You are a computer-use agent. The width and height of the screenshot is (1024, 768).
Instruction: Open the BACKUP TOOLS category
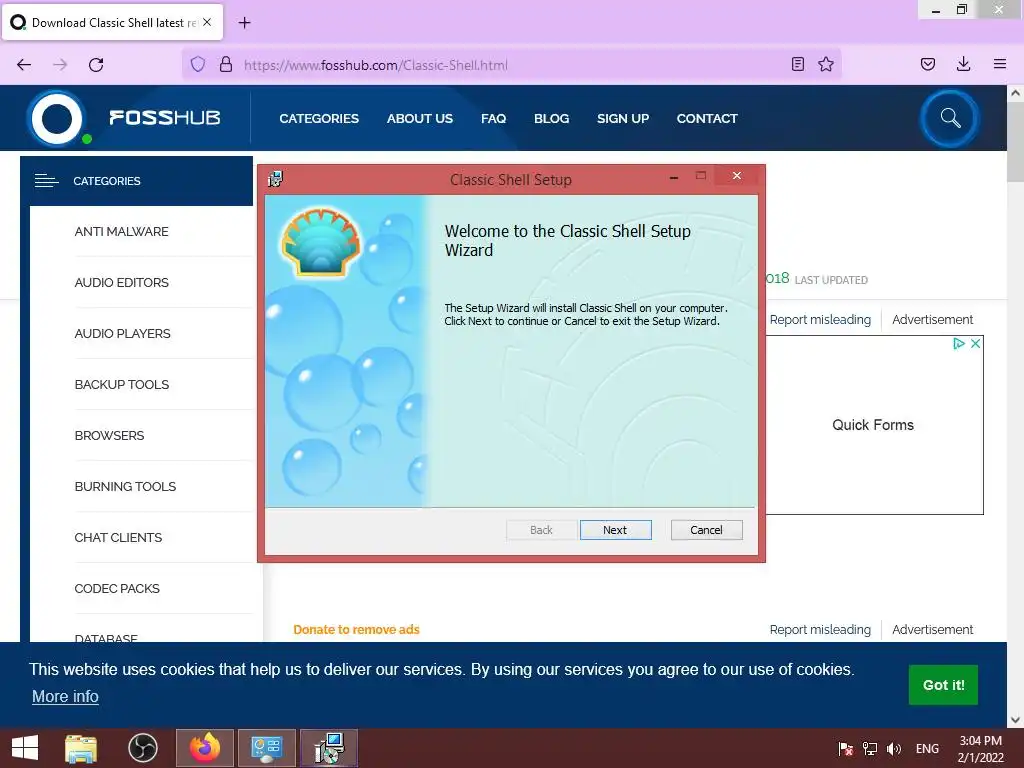[121, 385]
